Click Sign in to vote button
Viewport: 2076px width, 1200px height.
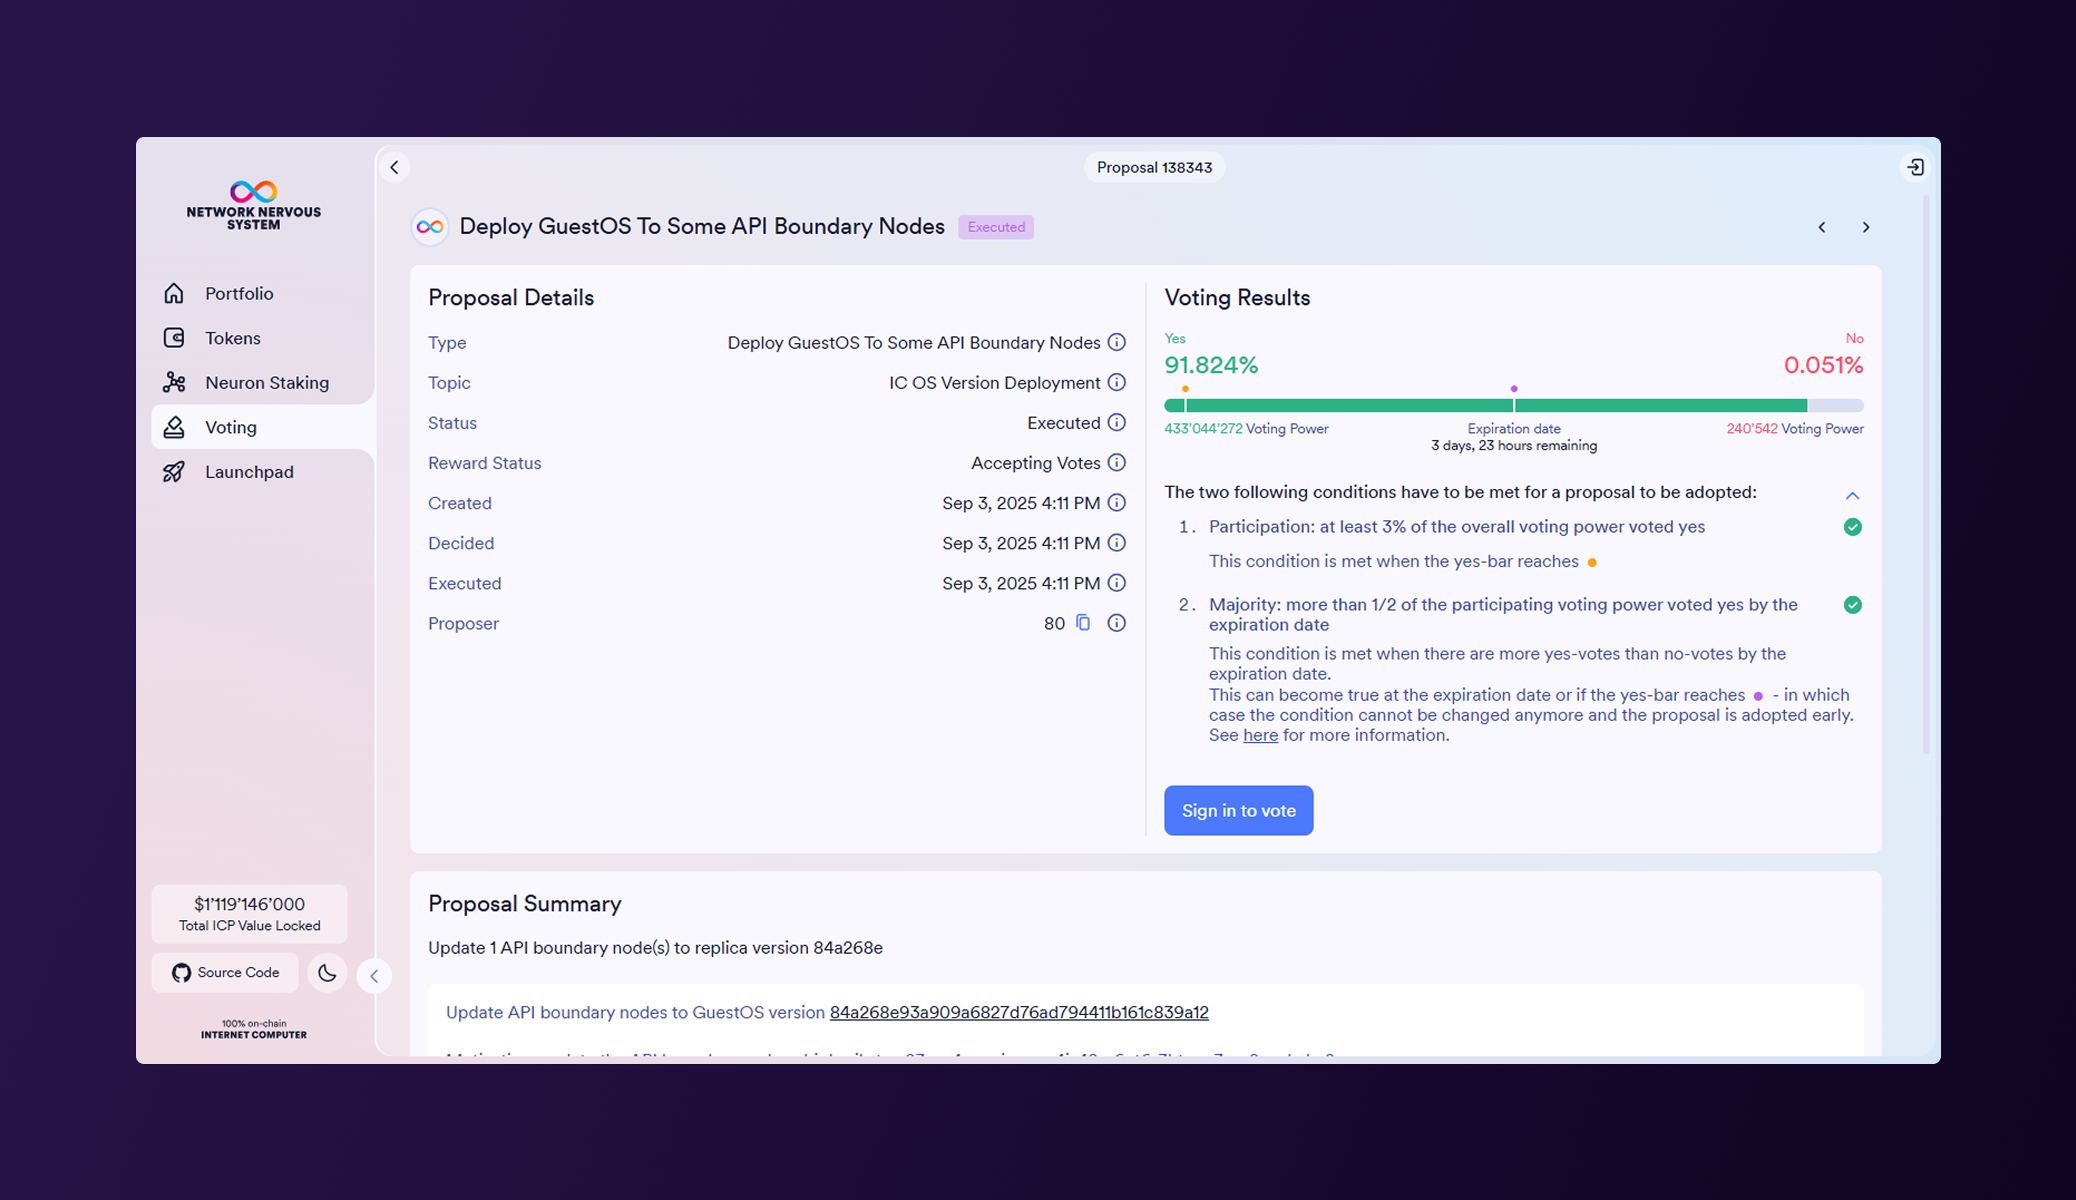pyautogui.click(x=1238, y=810)
